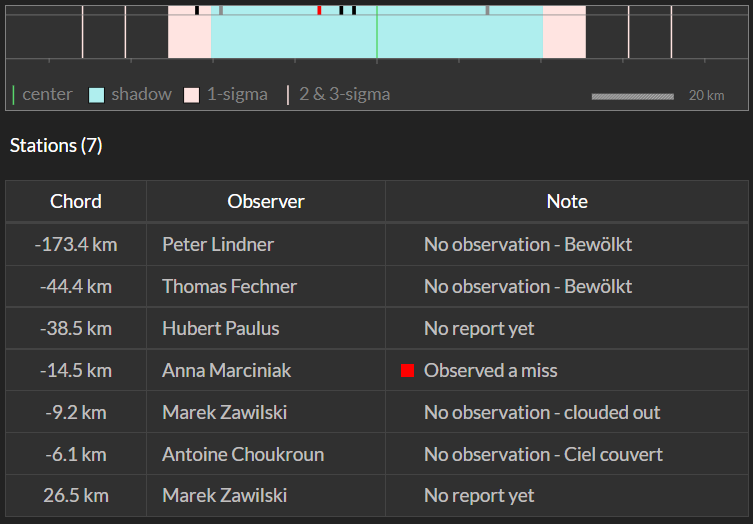Click the 2 & 3-sigma legend line
The height and width of the screenshot is (524, 753).
tap(288, 95)
